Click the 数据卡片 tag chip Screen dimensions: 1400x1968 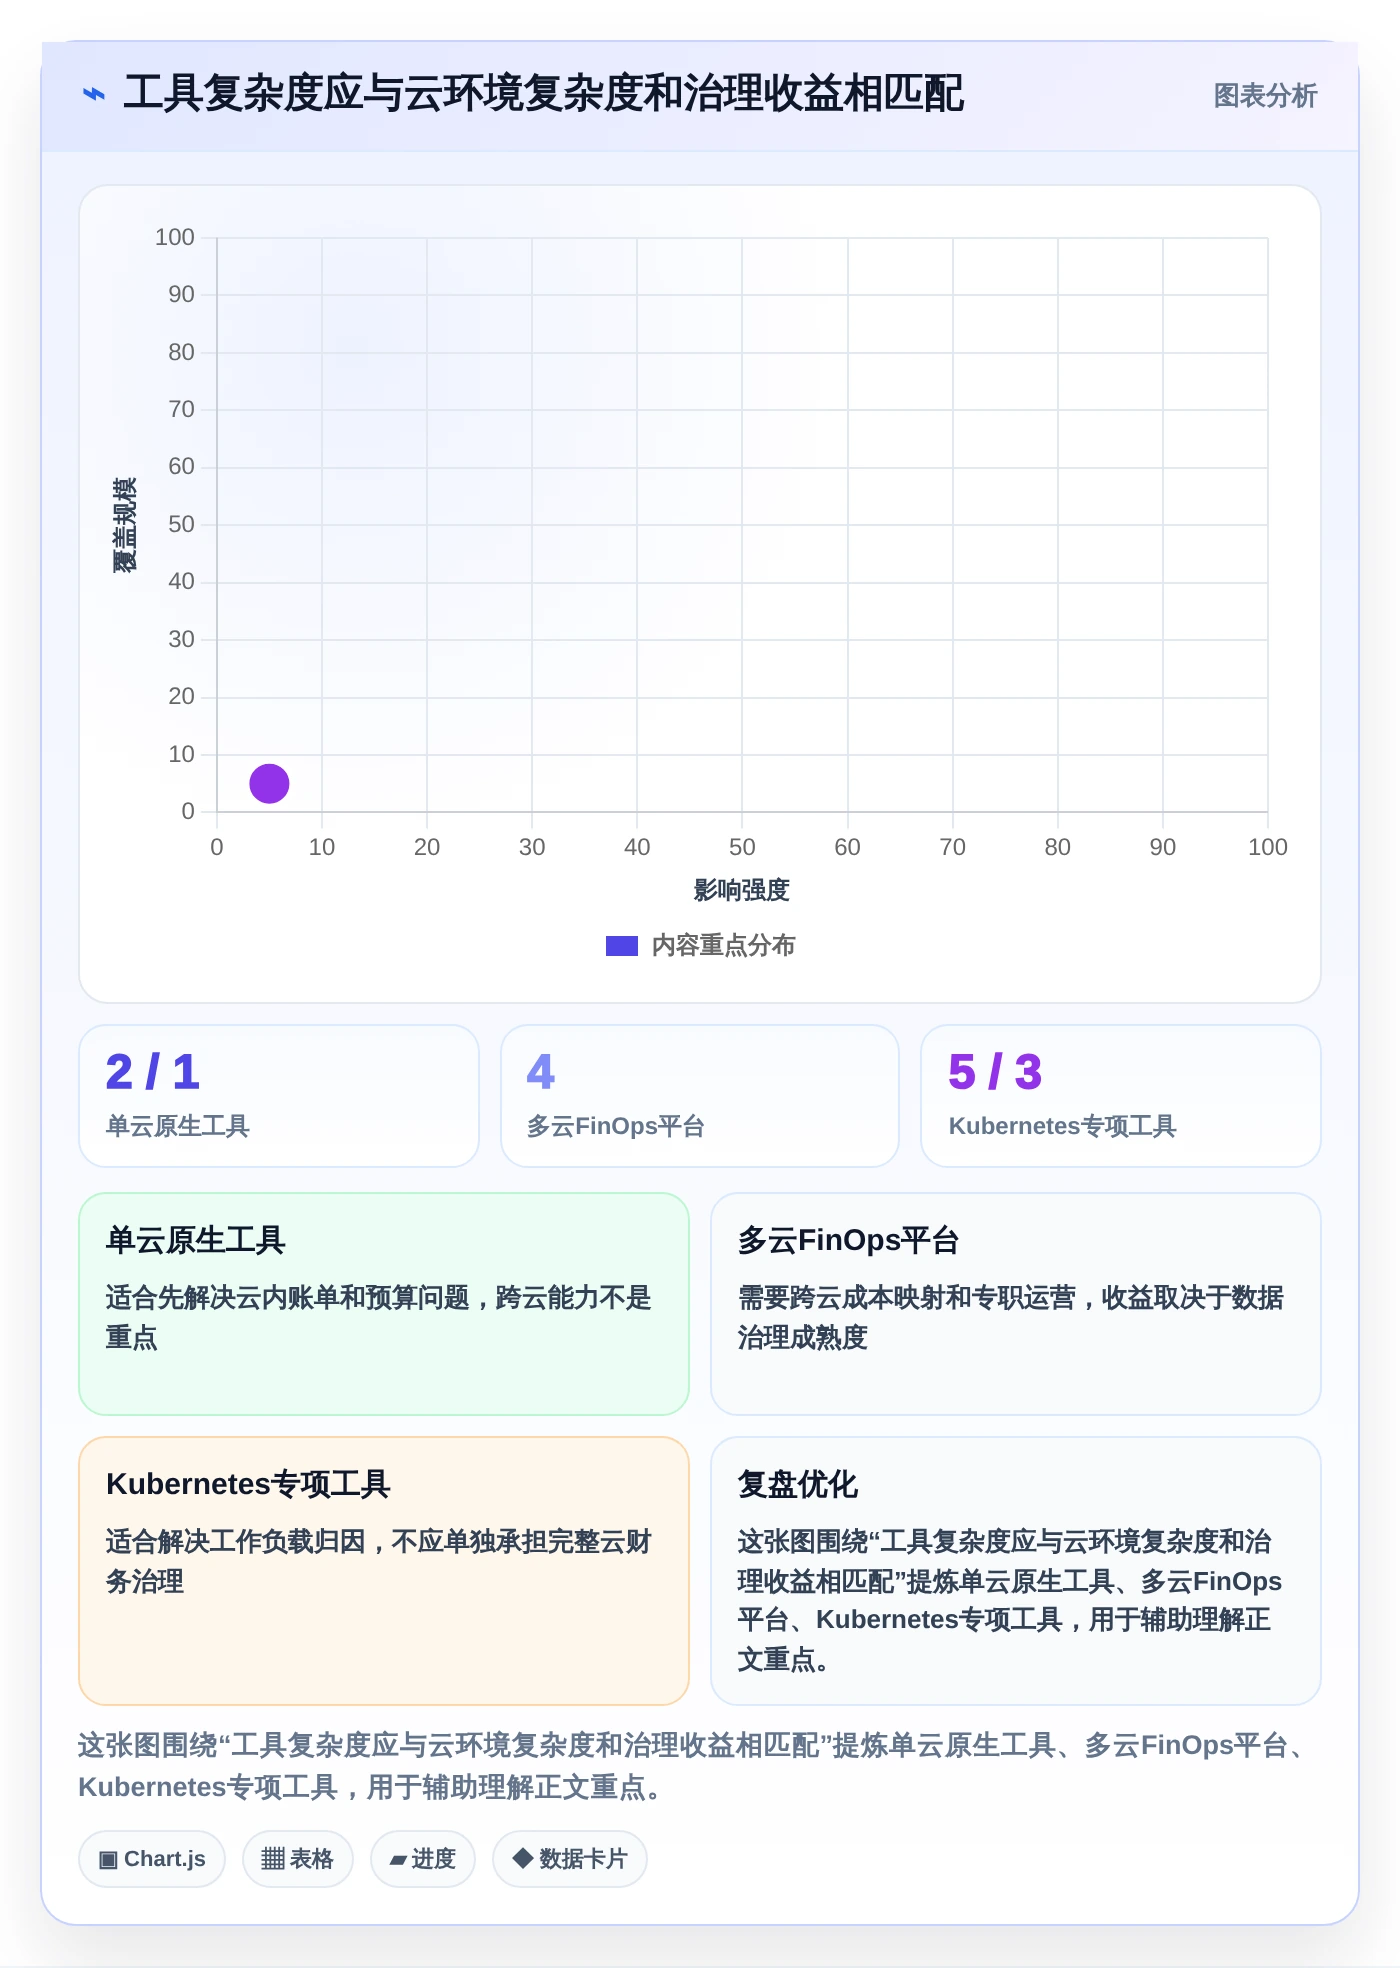(x=570, y=1859)
